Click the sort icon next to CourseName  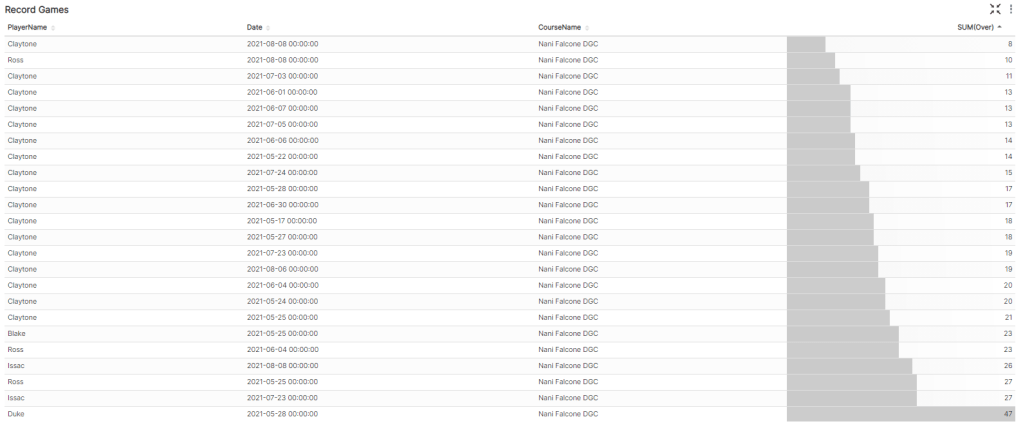click(x=587, y=28)
